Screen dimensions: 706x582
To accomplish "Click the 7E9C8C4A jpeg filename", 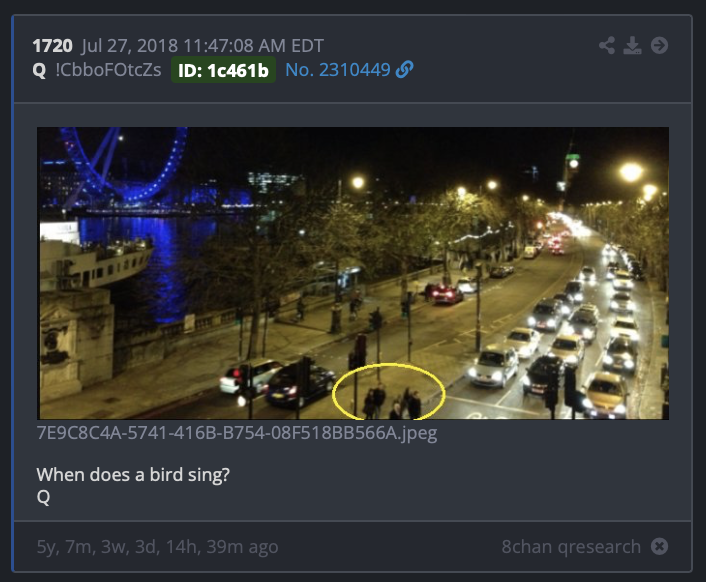I will pos(237,433).
